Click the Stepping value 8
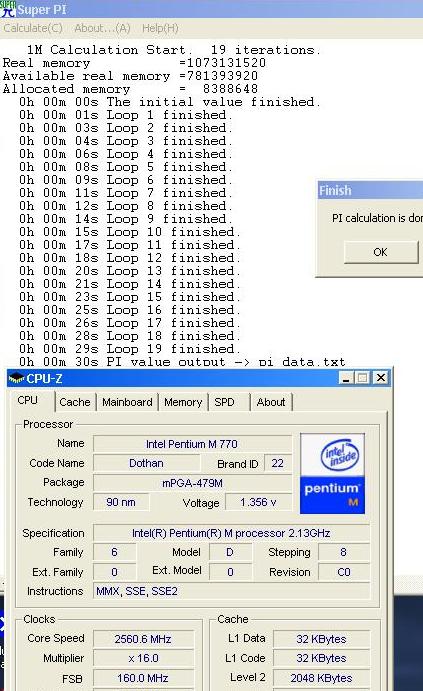The height and width of the screenshot is (691, 423). pos(344,552)
